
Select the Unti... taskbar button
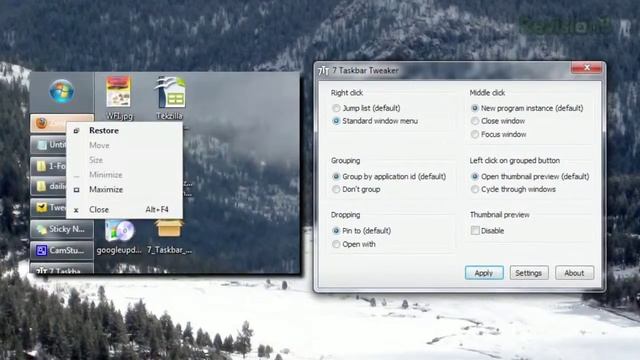click(x=49, y=145)
